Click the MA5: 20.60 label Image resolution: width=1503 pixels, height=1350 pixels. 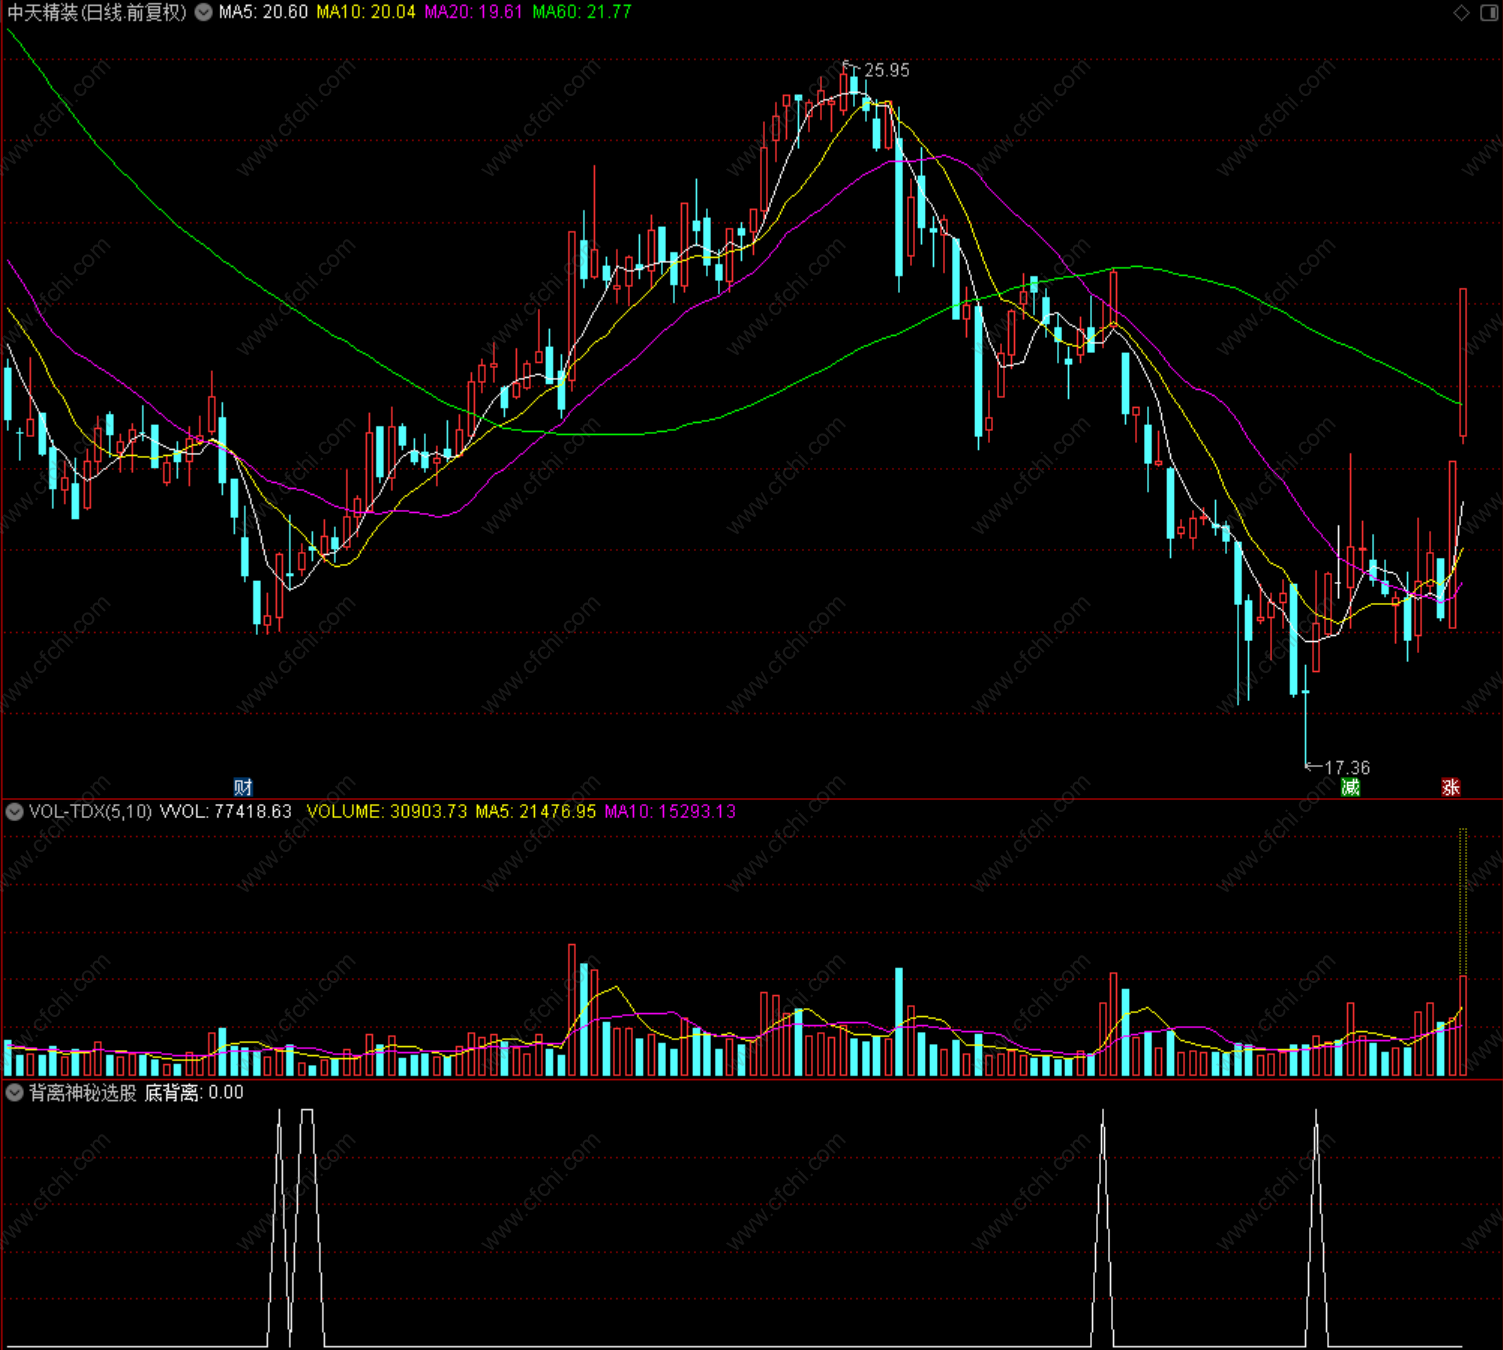tap(264, 12)
